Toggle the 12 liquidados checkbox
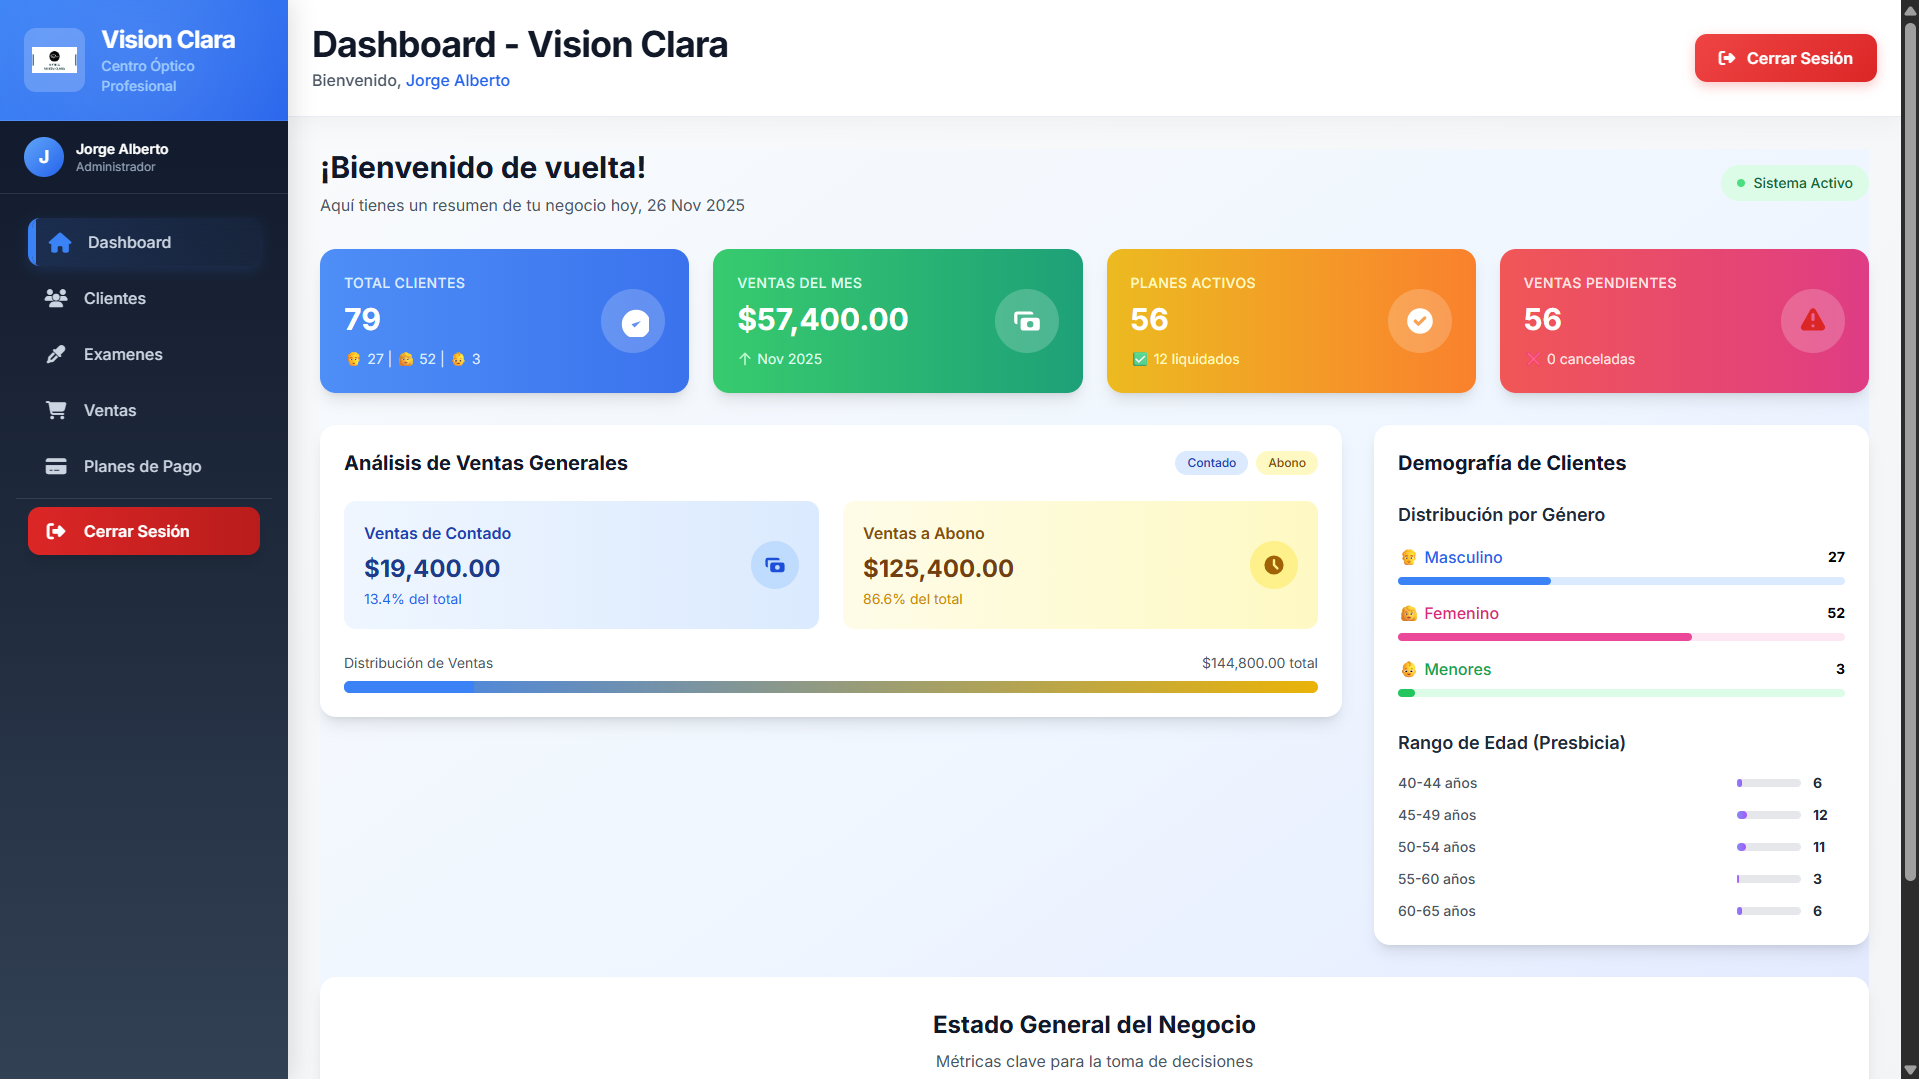The height and width of the screenshot is (1079, 1919). tap(1140, 359)
